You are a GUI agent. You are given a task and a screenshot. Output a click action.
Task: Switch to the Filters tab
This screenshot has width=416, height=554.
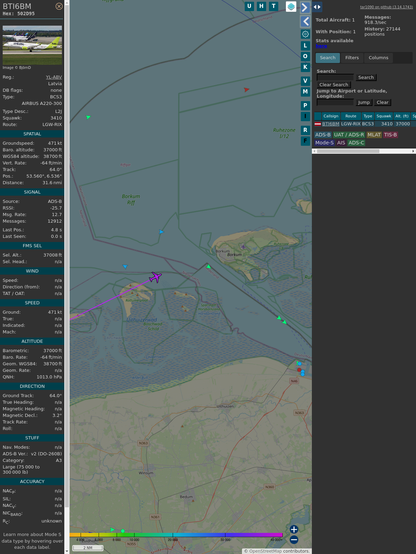coord(352,58)
